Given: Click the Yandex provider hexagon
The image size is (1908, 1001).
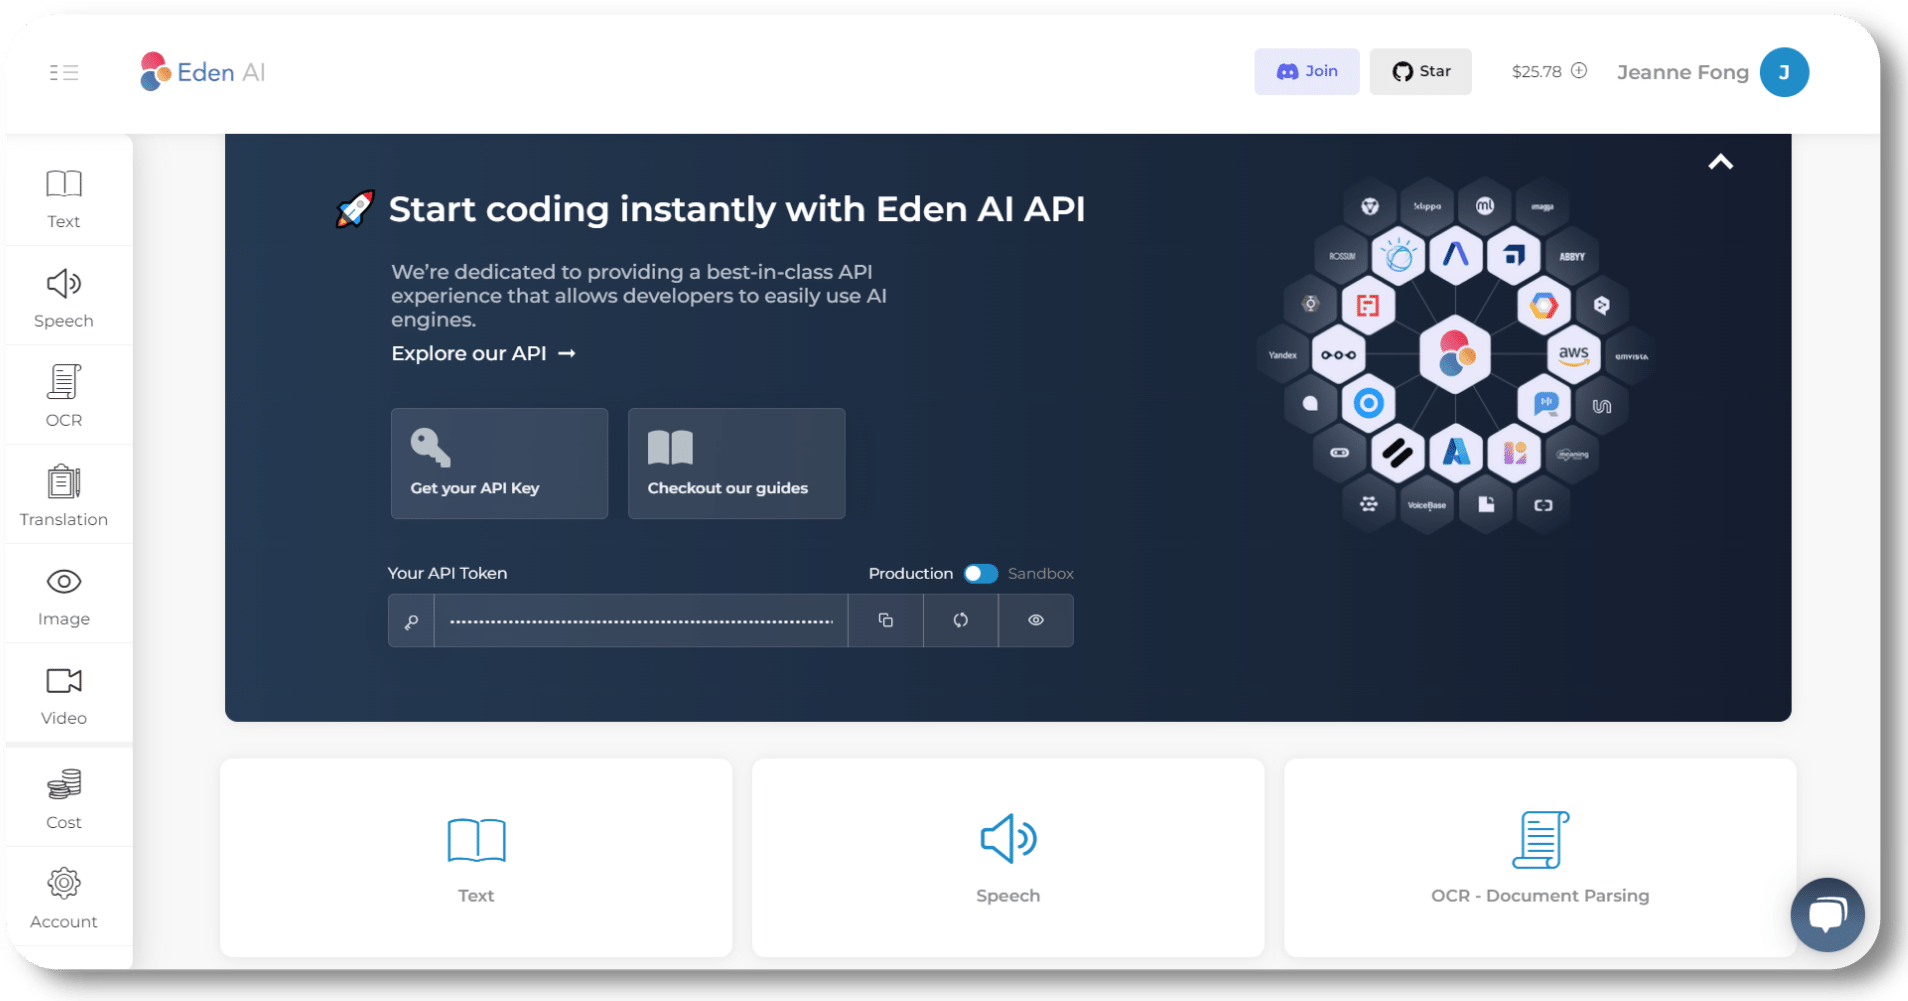Looking at the screenshot, I should 1283,355.
